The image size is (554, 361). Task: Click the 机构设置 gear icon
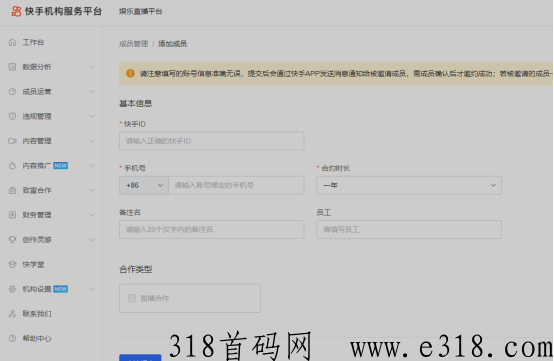click(x=12, y=289)
